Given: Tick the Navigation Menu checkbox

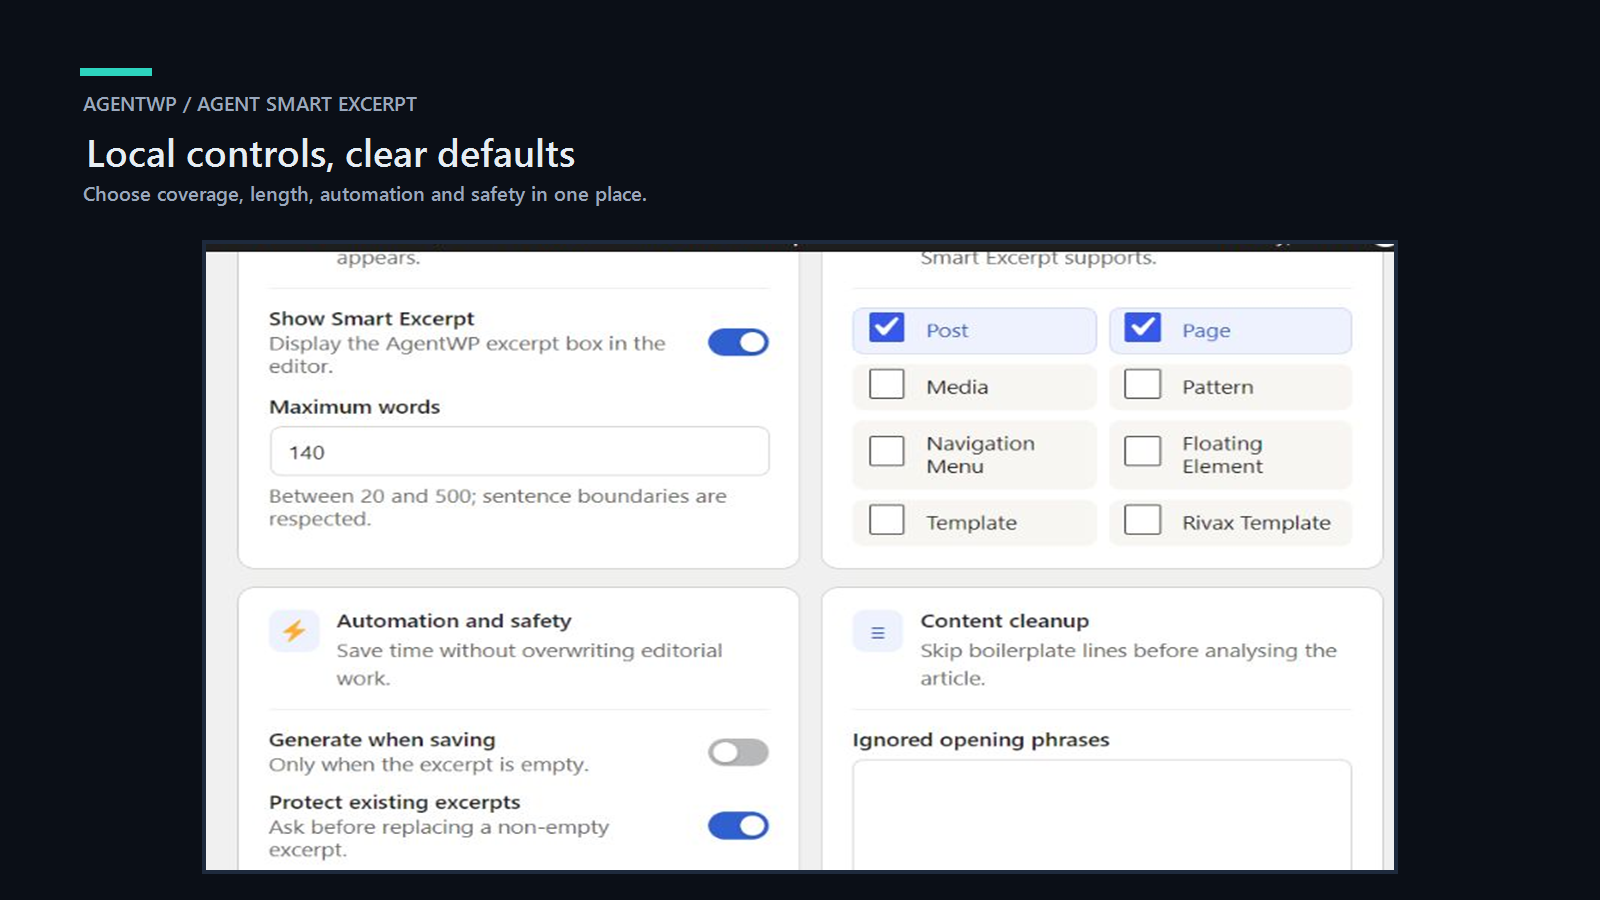Looking at the screenshot, I should point(887,451).
